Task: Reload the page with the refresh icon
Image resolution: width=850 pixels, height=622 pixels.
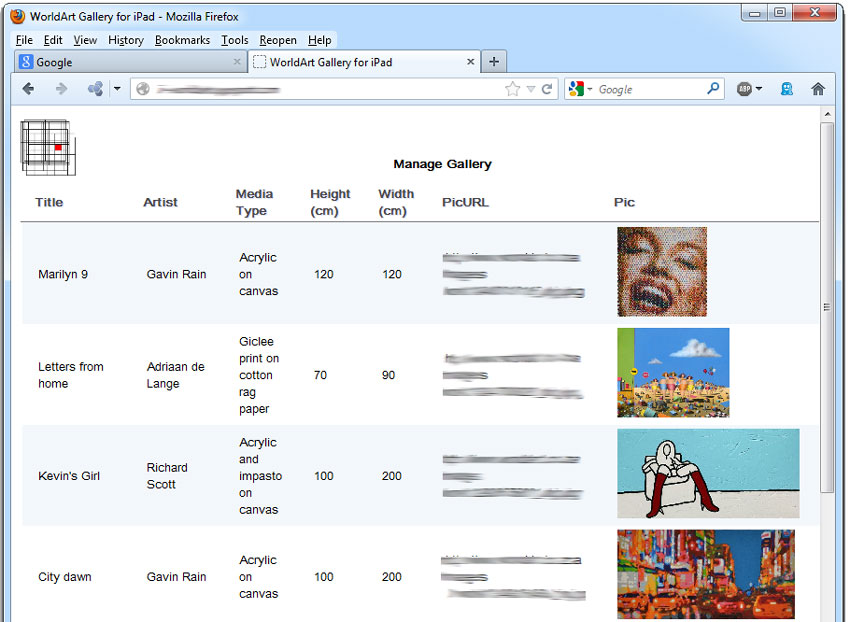Action: (x=547, y=89)
